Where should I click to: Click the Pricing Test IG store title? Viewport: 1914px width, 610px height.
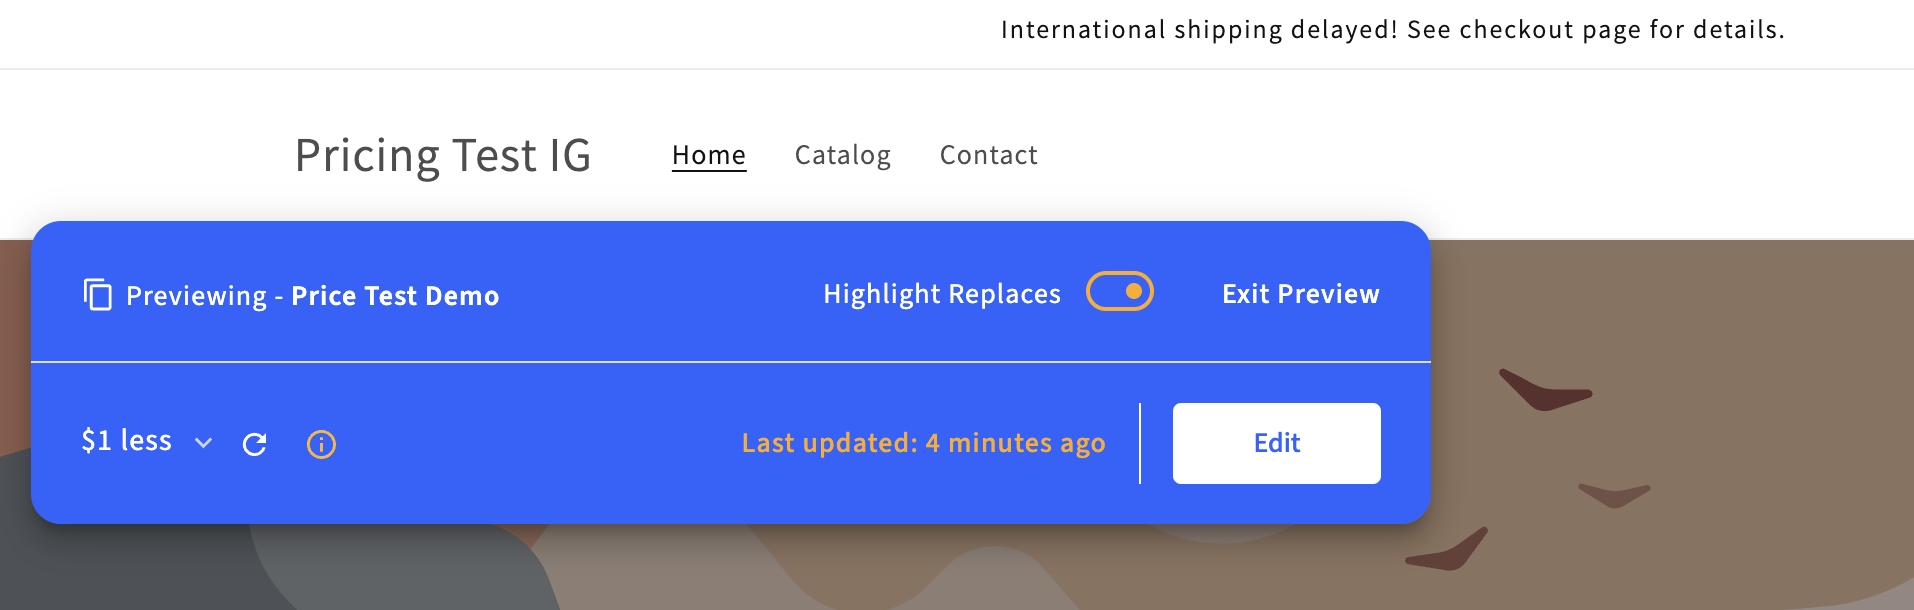[443, 156]
